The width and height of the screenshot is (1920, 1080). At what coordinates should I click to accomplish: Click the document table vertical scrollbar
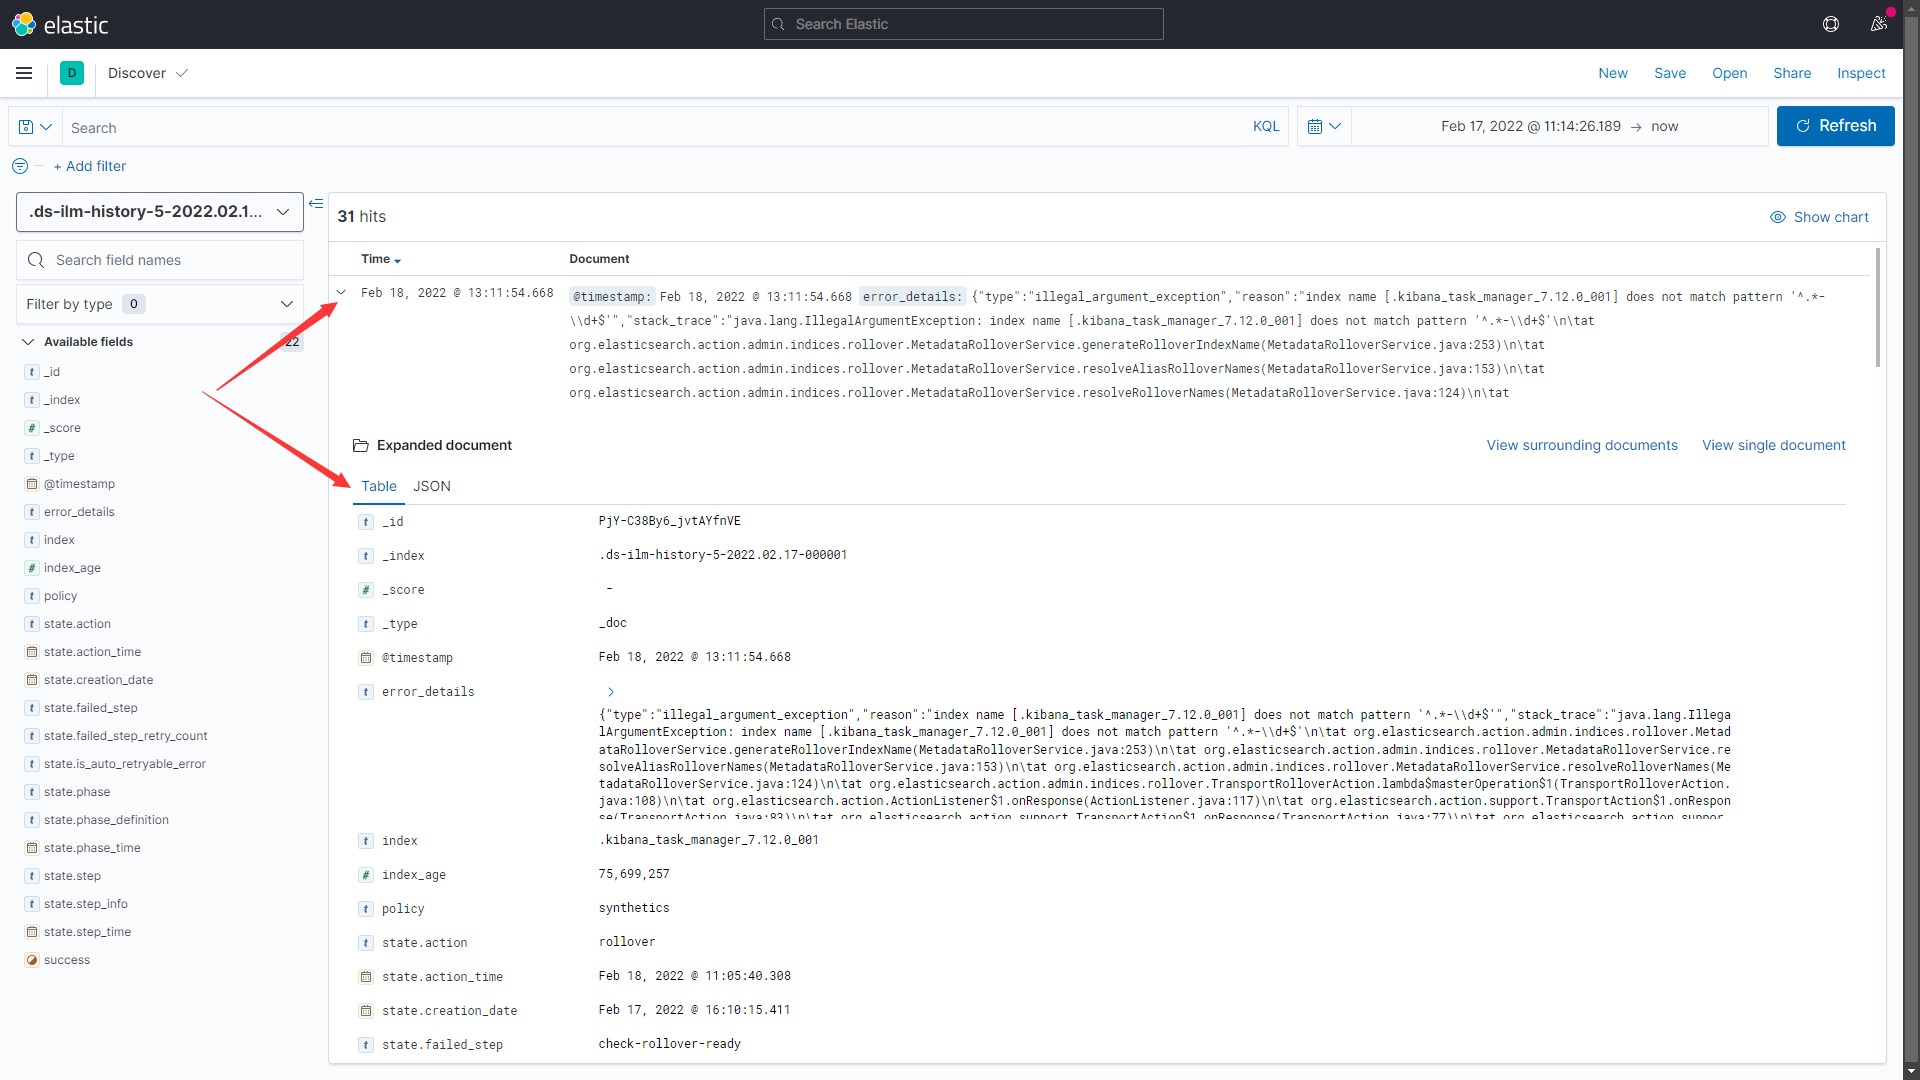(1878, 308)
